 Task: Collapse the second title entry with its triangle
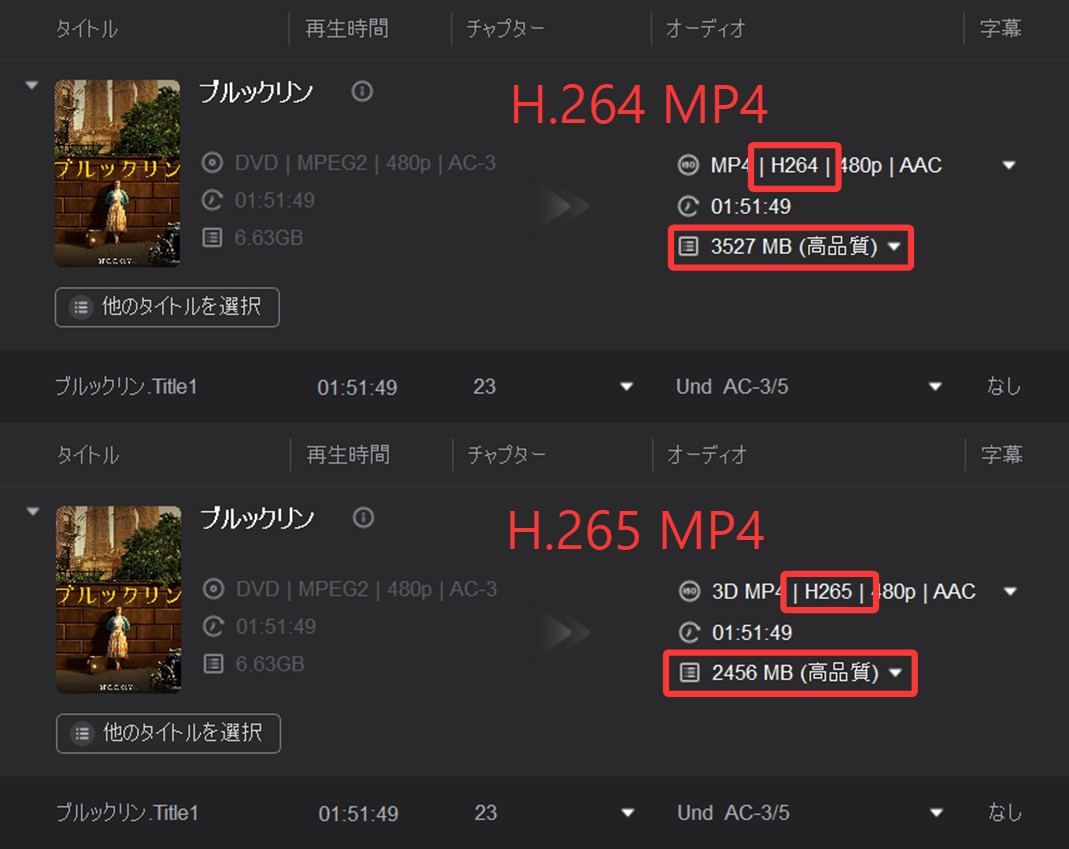pos(33,511)
